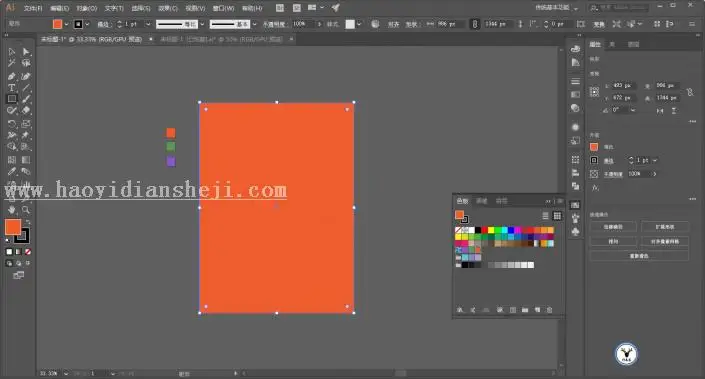This screenshot has height=379, width=705.
Task: Select the Shaper tool
Action: (12, 110)
